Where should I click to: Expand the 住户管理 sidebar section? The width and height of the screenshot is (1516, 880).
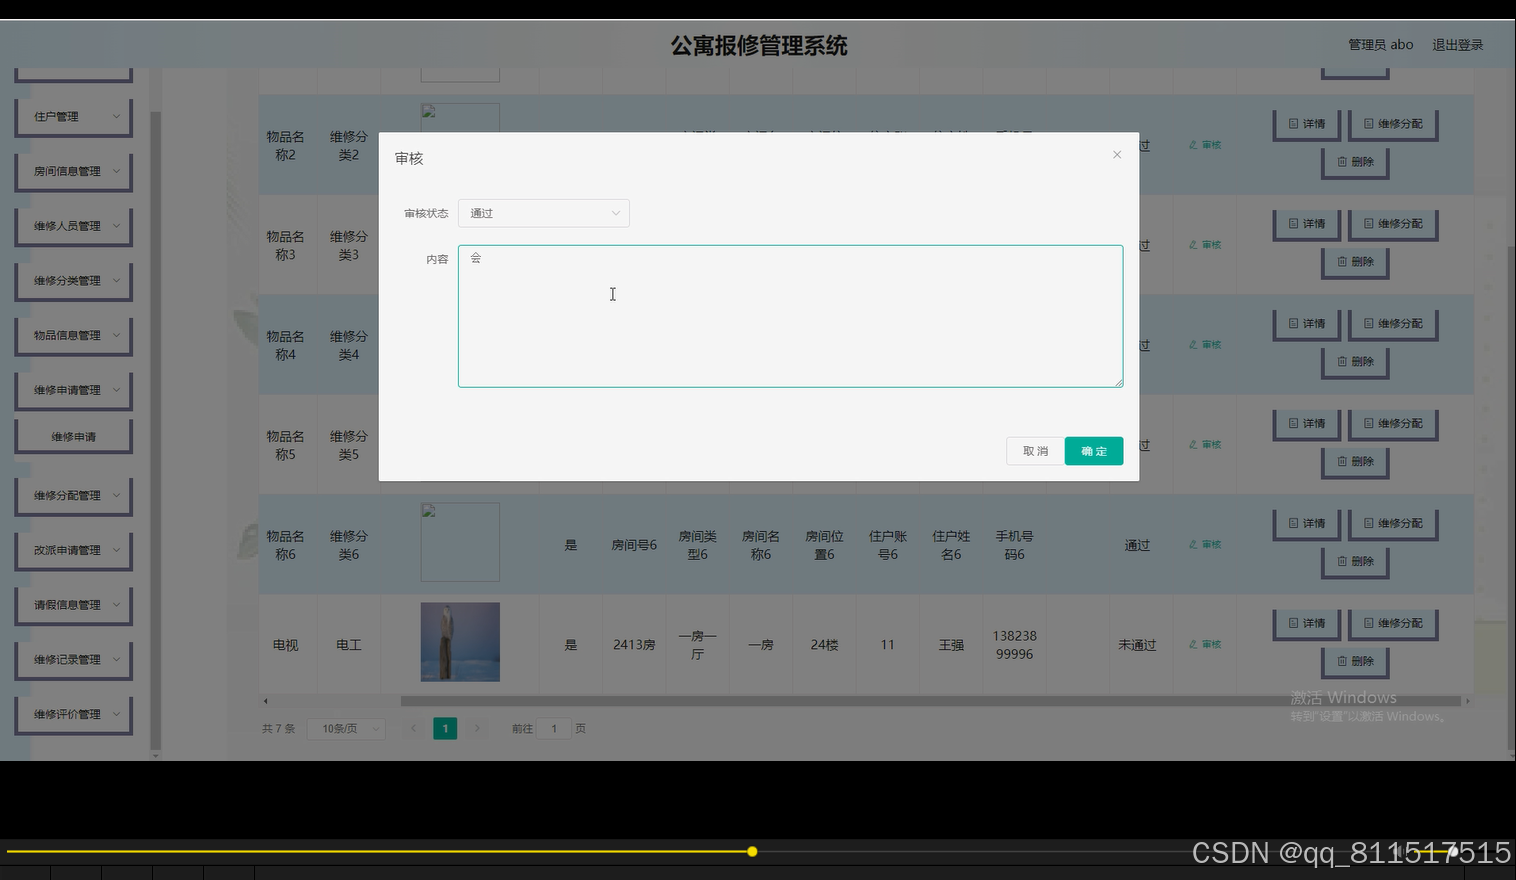73,116
